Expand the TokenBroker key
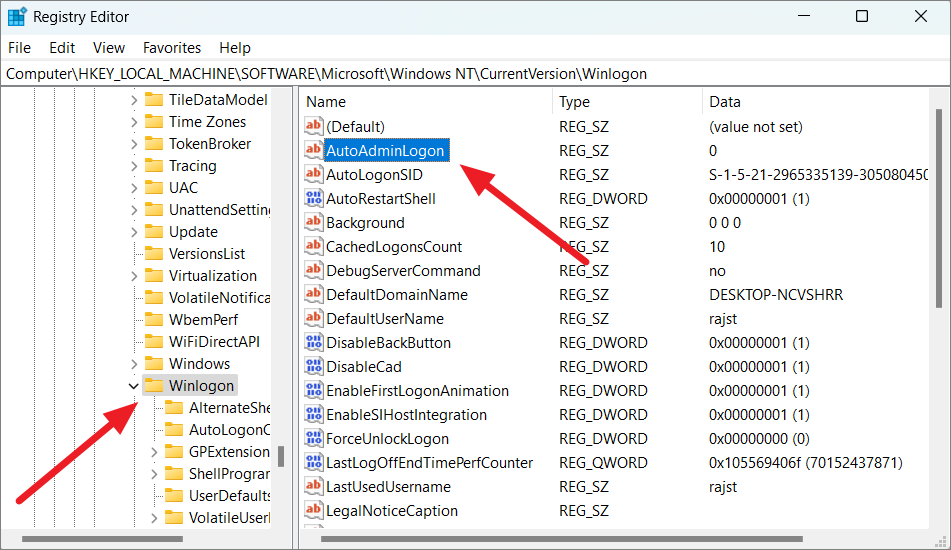Viewport: 951px width, 550px height. [134, 144]
